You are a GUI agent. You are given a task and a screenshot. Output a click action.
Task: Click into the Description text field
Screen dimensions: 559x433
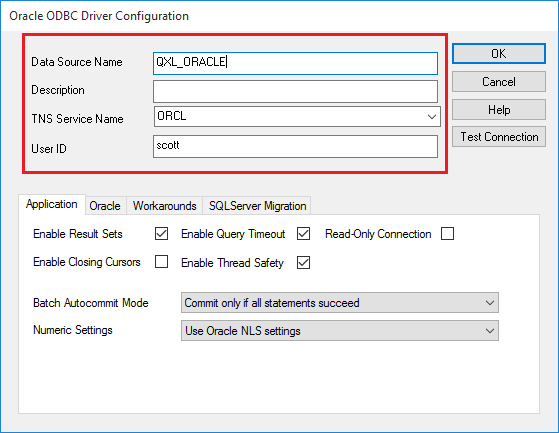[295, 91]
